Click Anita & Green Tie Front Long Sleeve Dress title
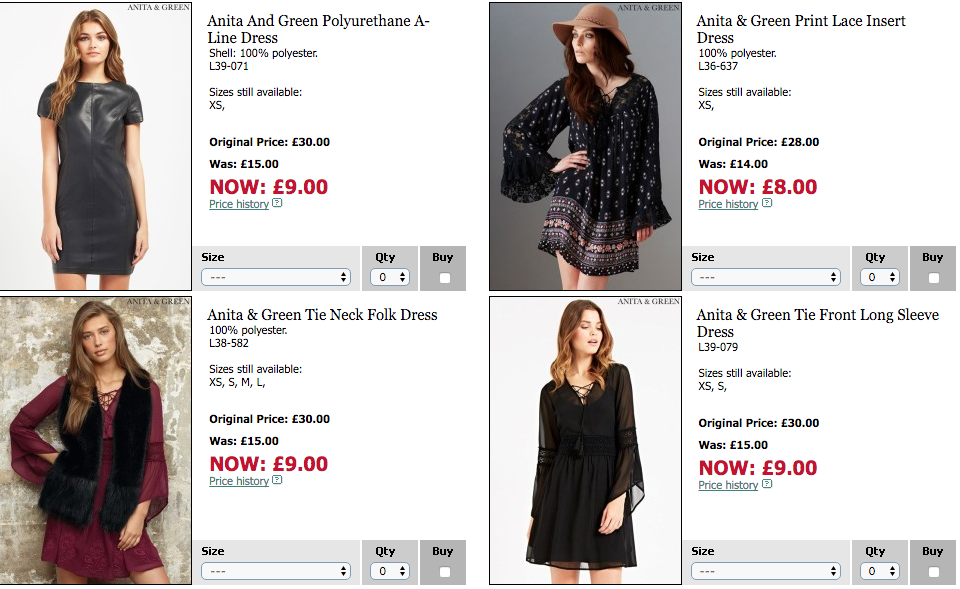Viewport: 960px width, 589px height. (x=817, y=323)
